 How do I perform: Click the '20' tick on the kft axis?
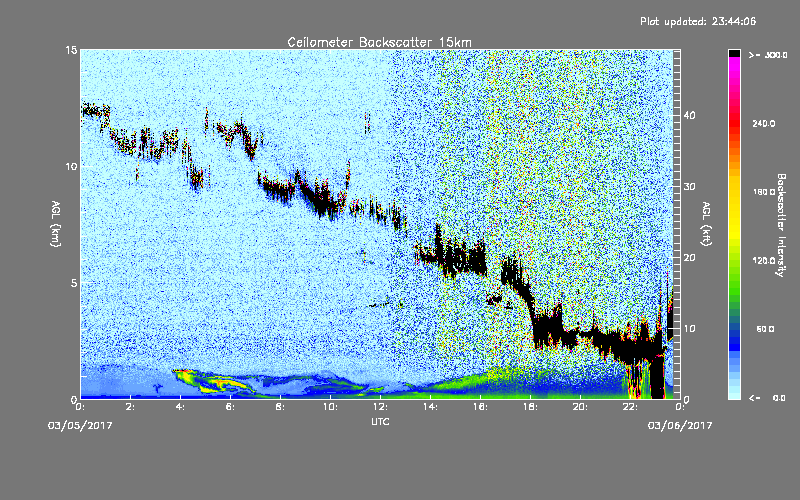[x=689, y=258]
